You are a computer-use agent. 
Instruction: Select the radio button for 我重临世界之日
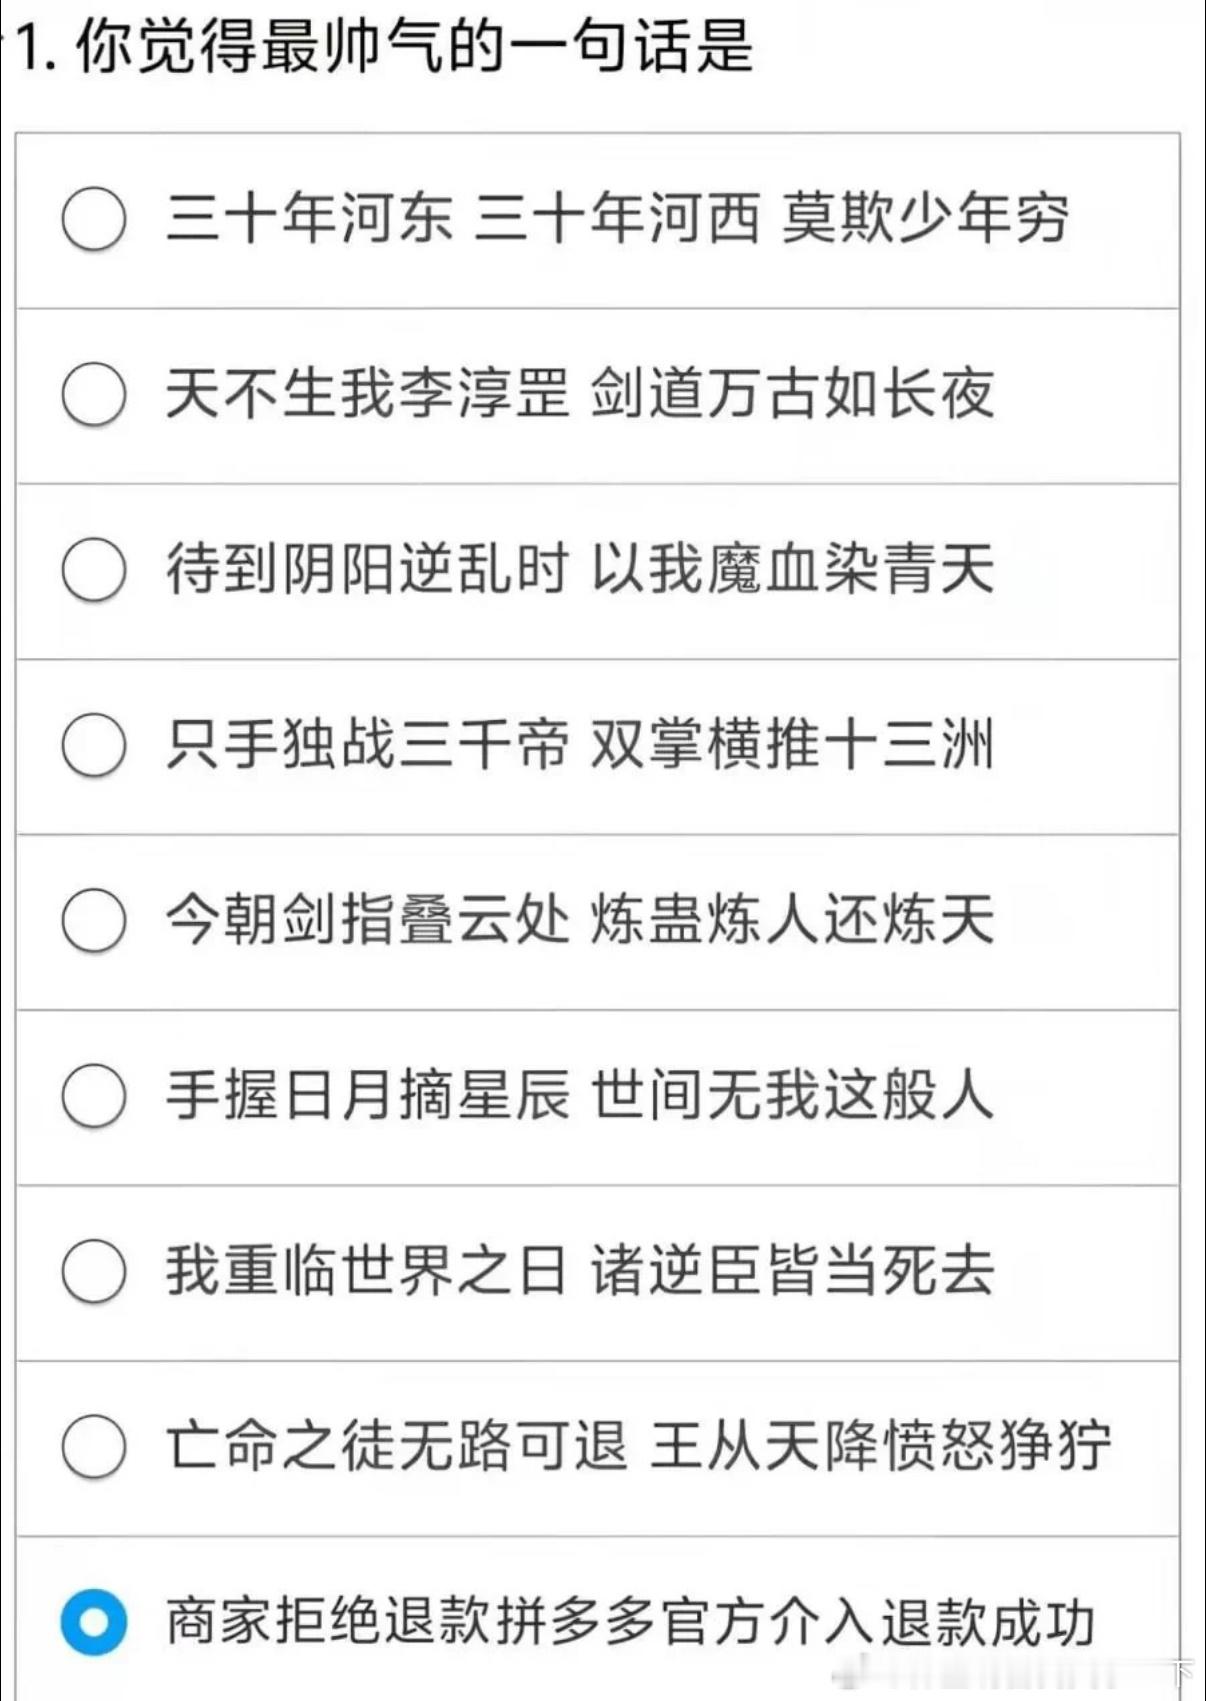94,1271
